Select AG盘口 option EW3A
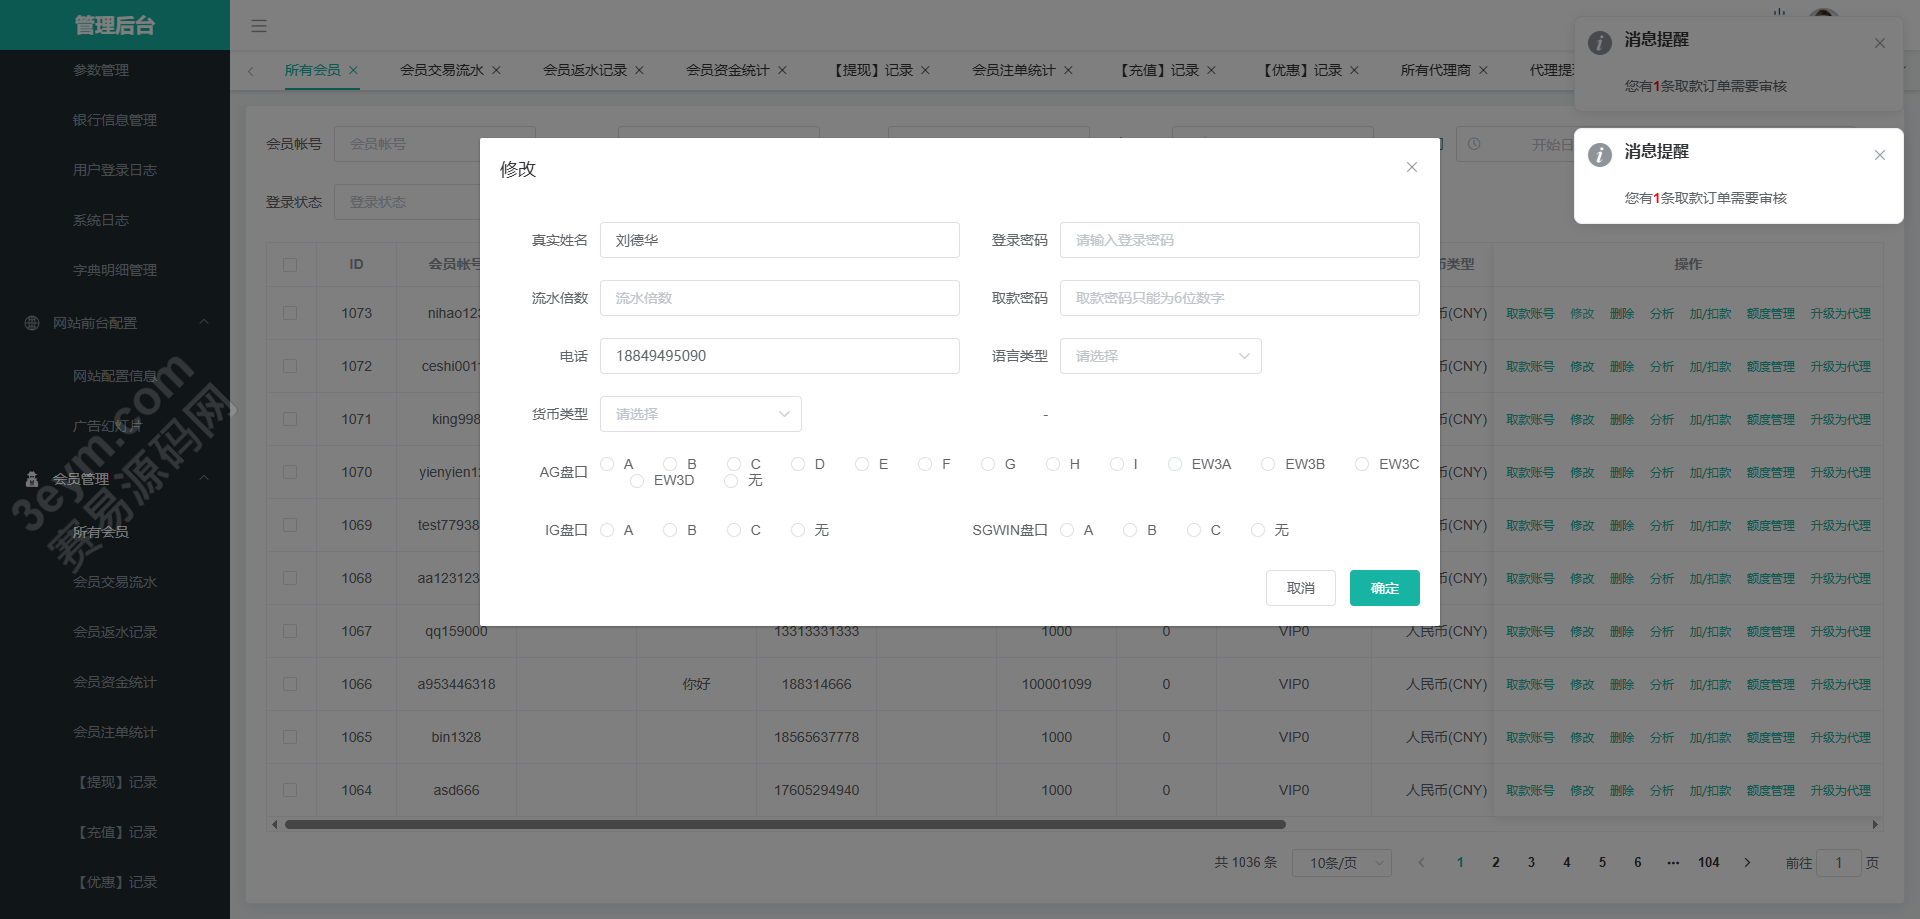 [1175, 464]
